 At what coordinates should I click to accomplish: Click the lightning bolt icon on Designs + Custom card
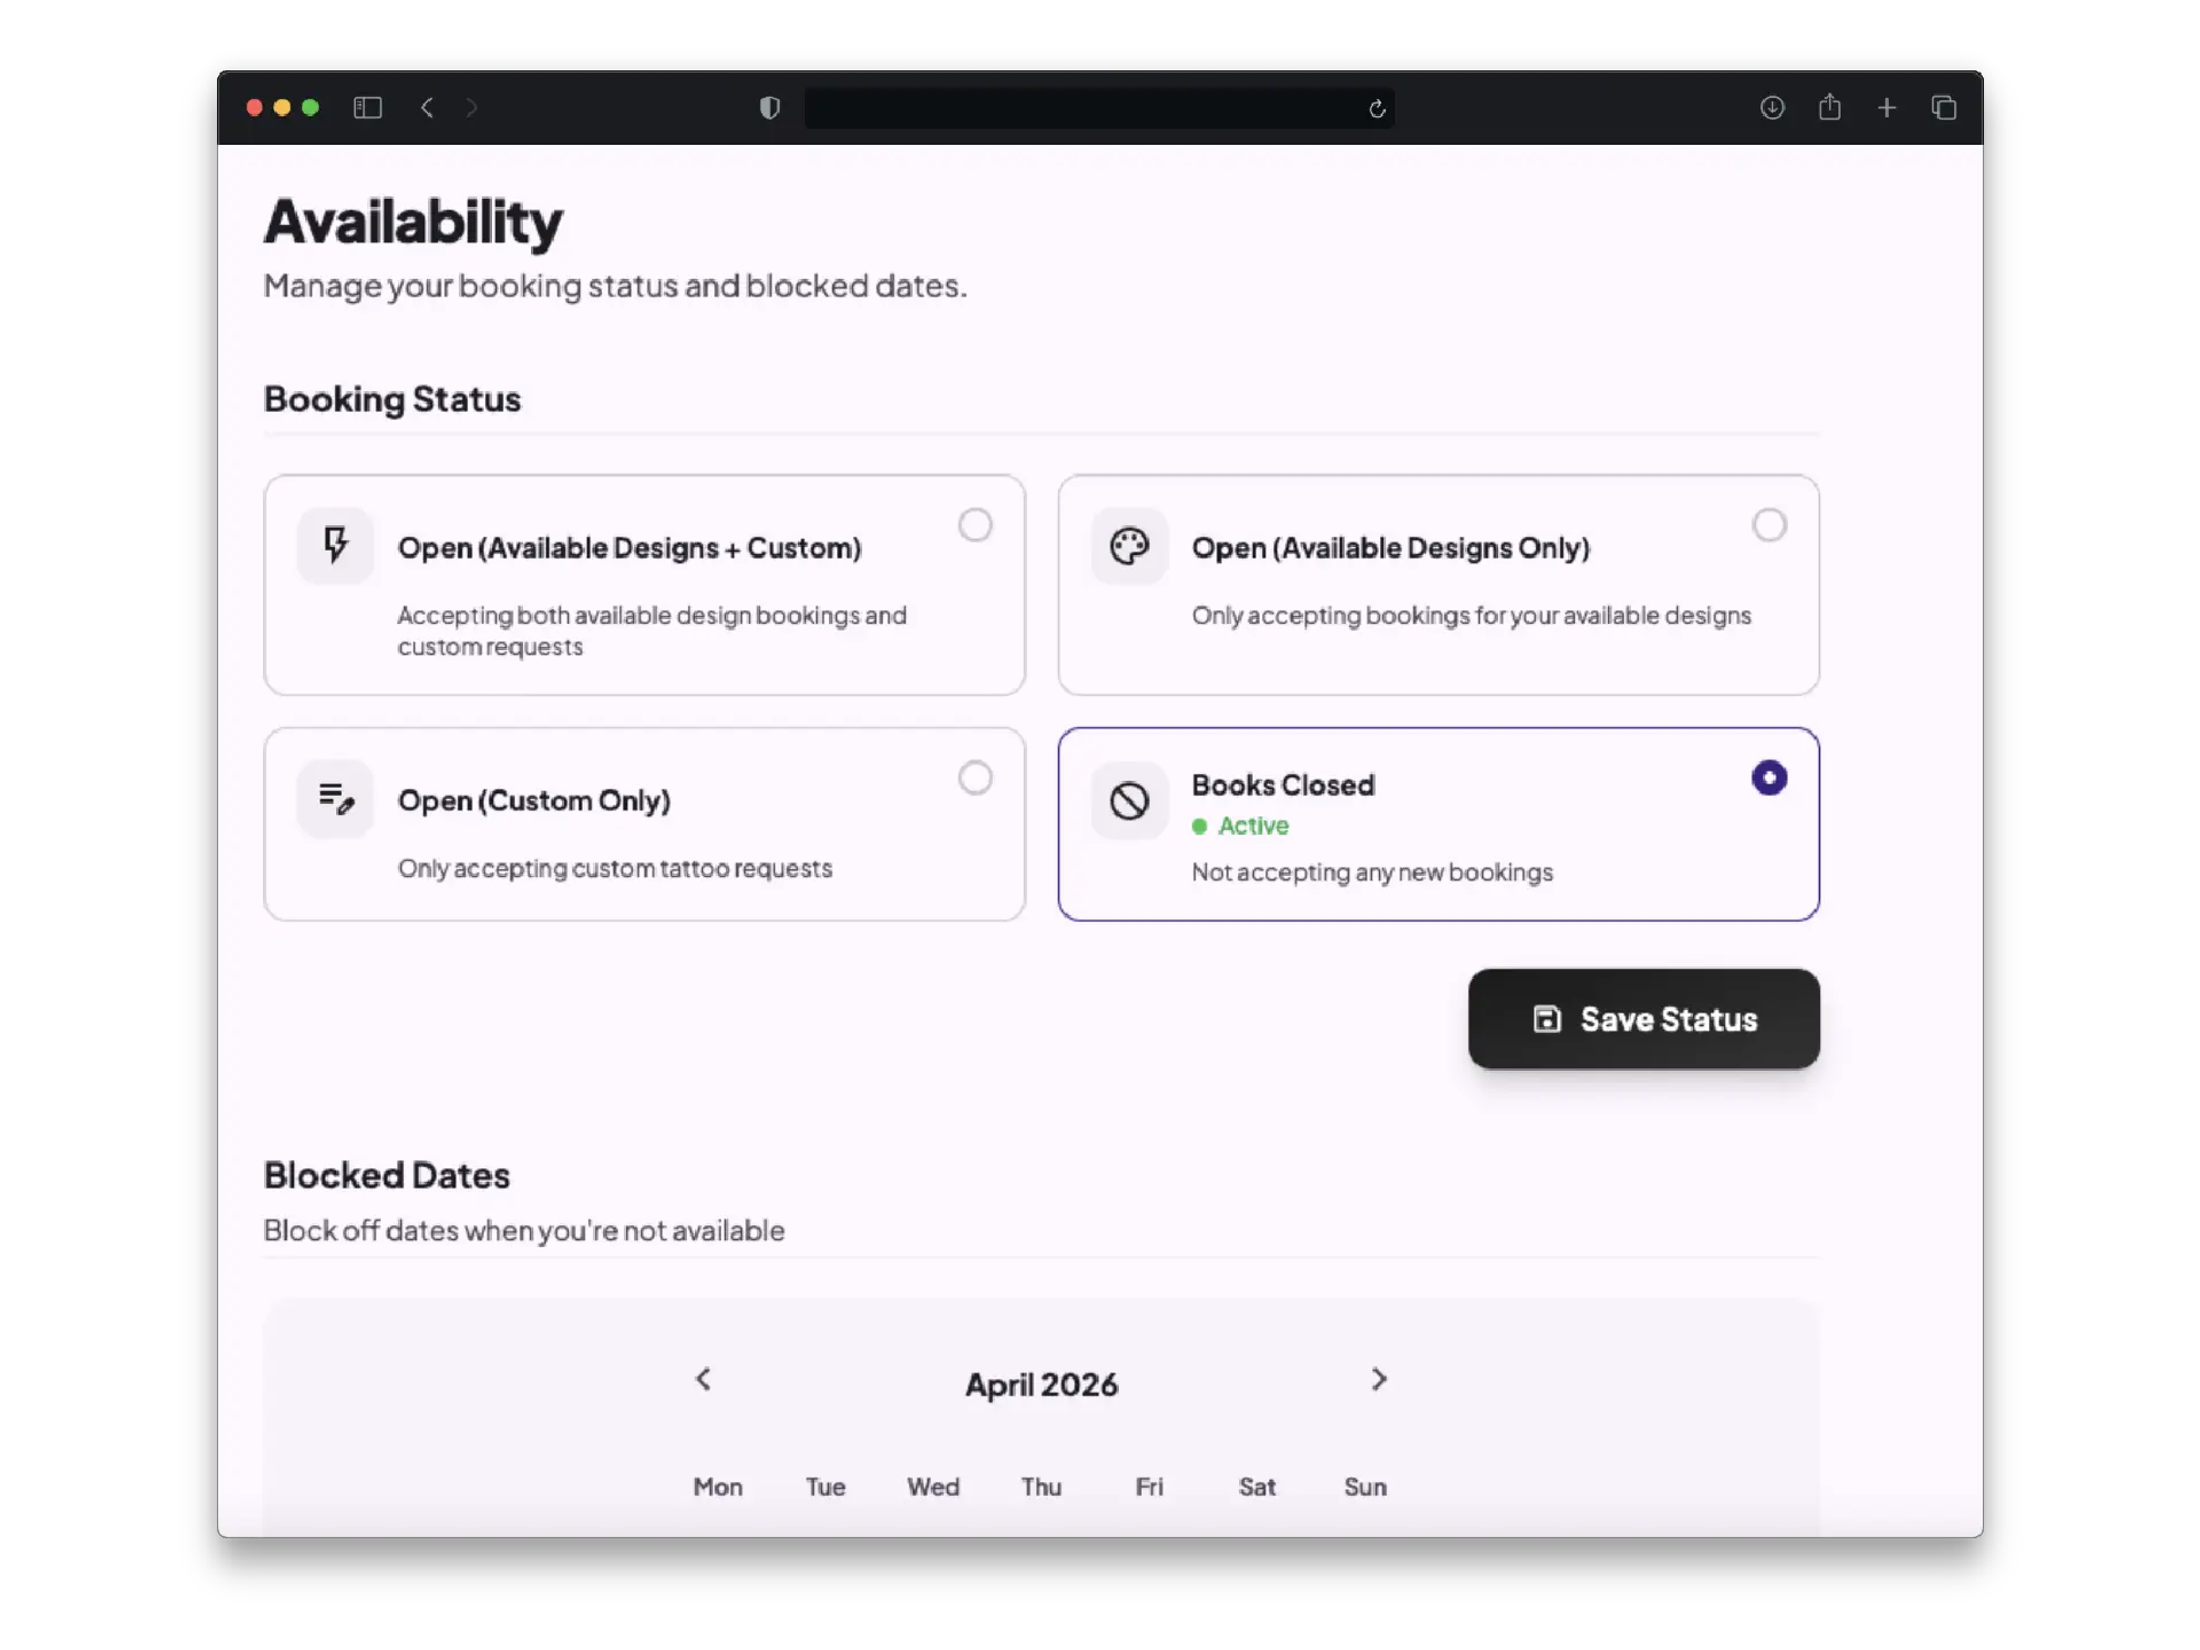pos(335,545)
